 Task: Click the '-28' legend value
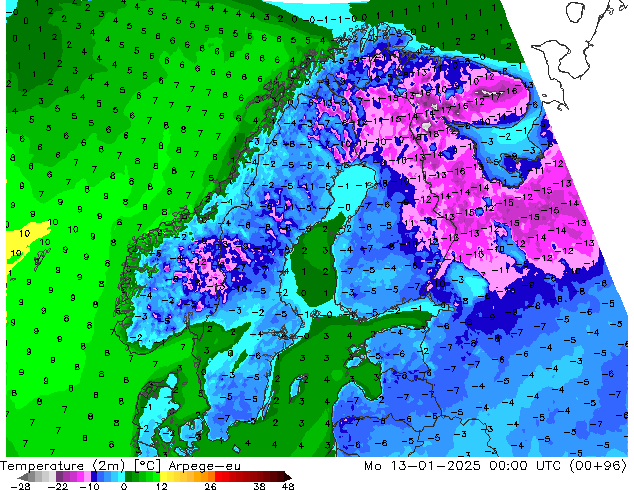point(20,486)
